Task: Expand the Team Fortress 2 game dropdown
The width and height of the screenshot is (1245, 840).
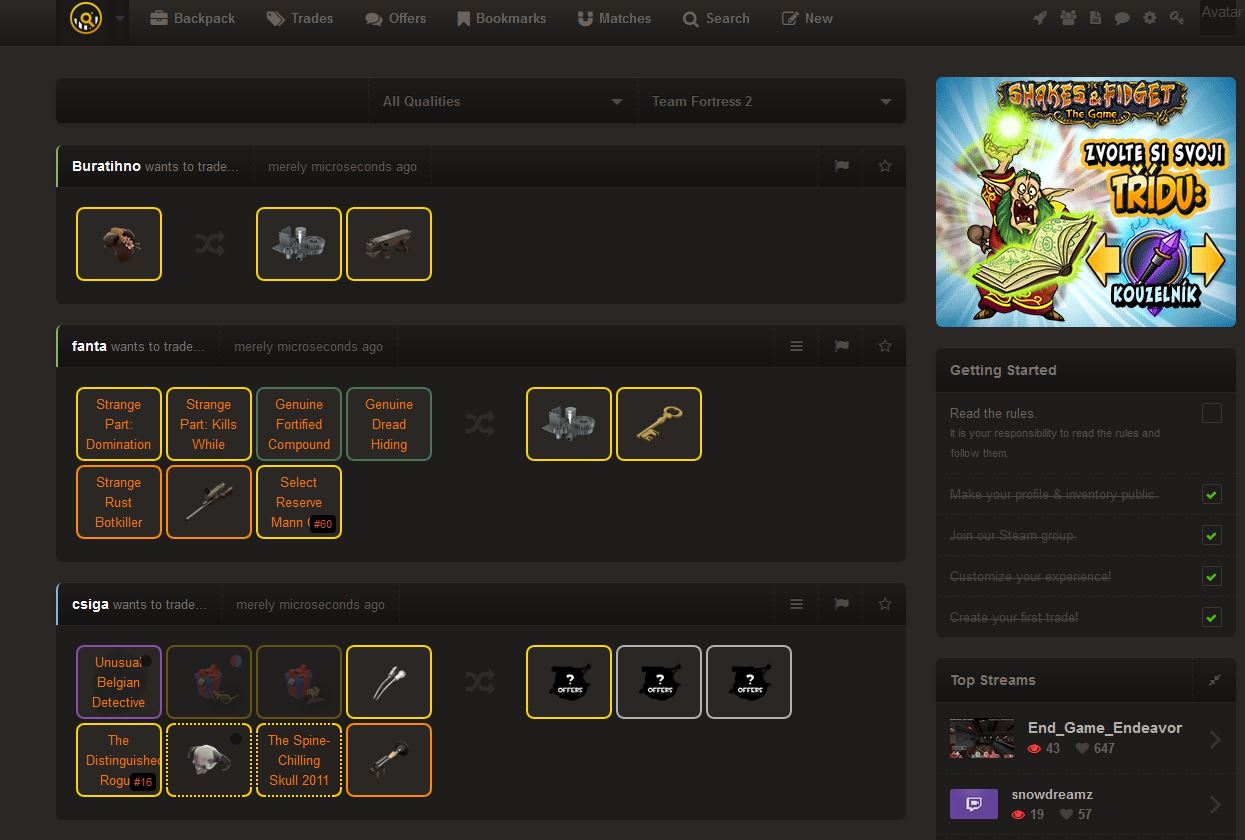Action: point(770,101)
